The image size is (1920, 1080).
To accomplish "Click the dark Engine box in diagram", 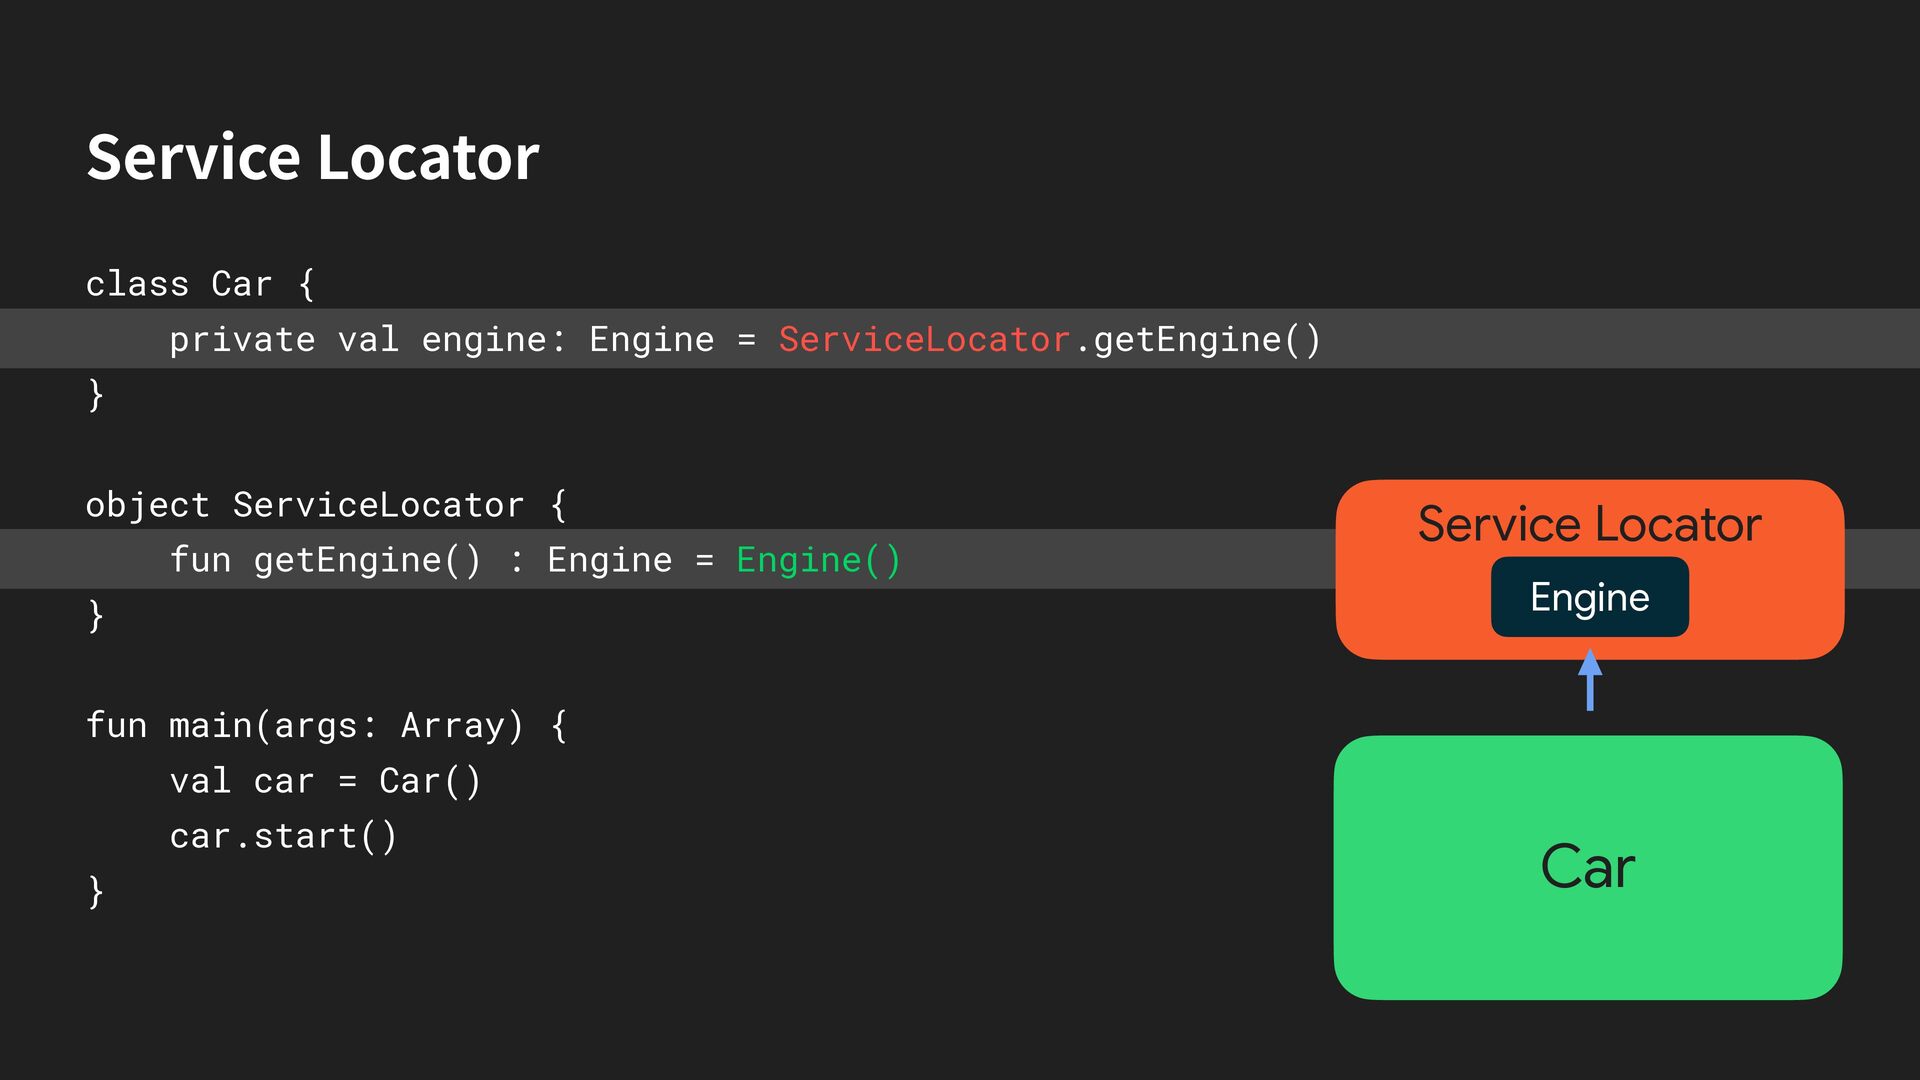I will (1589, 598).
